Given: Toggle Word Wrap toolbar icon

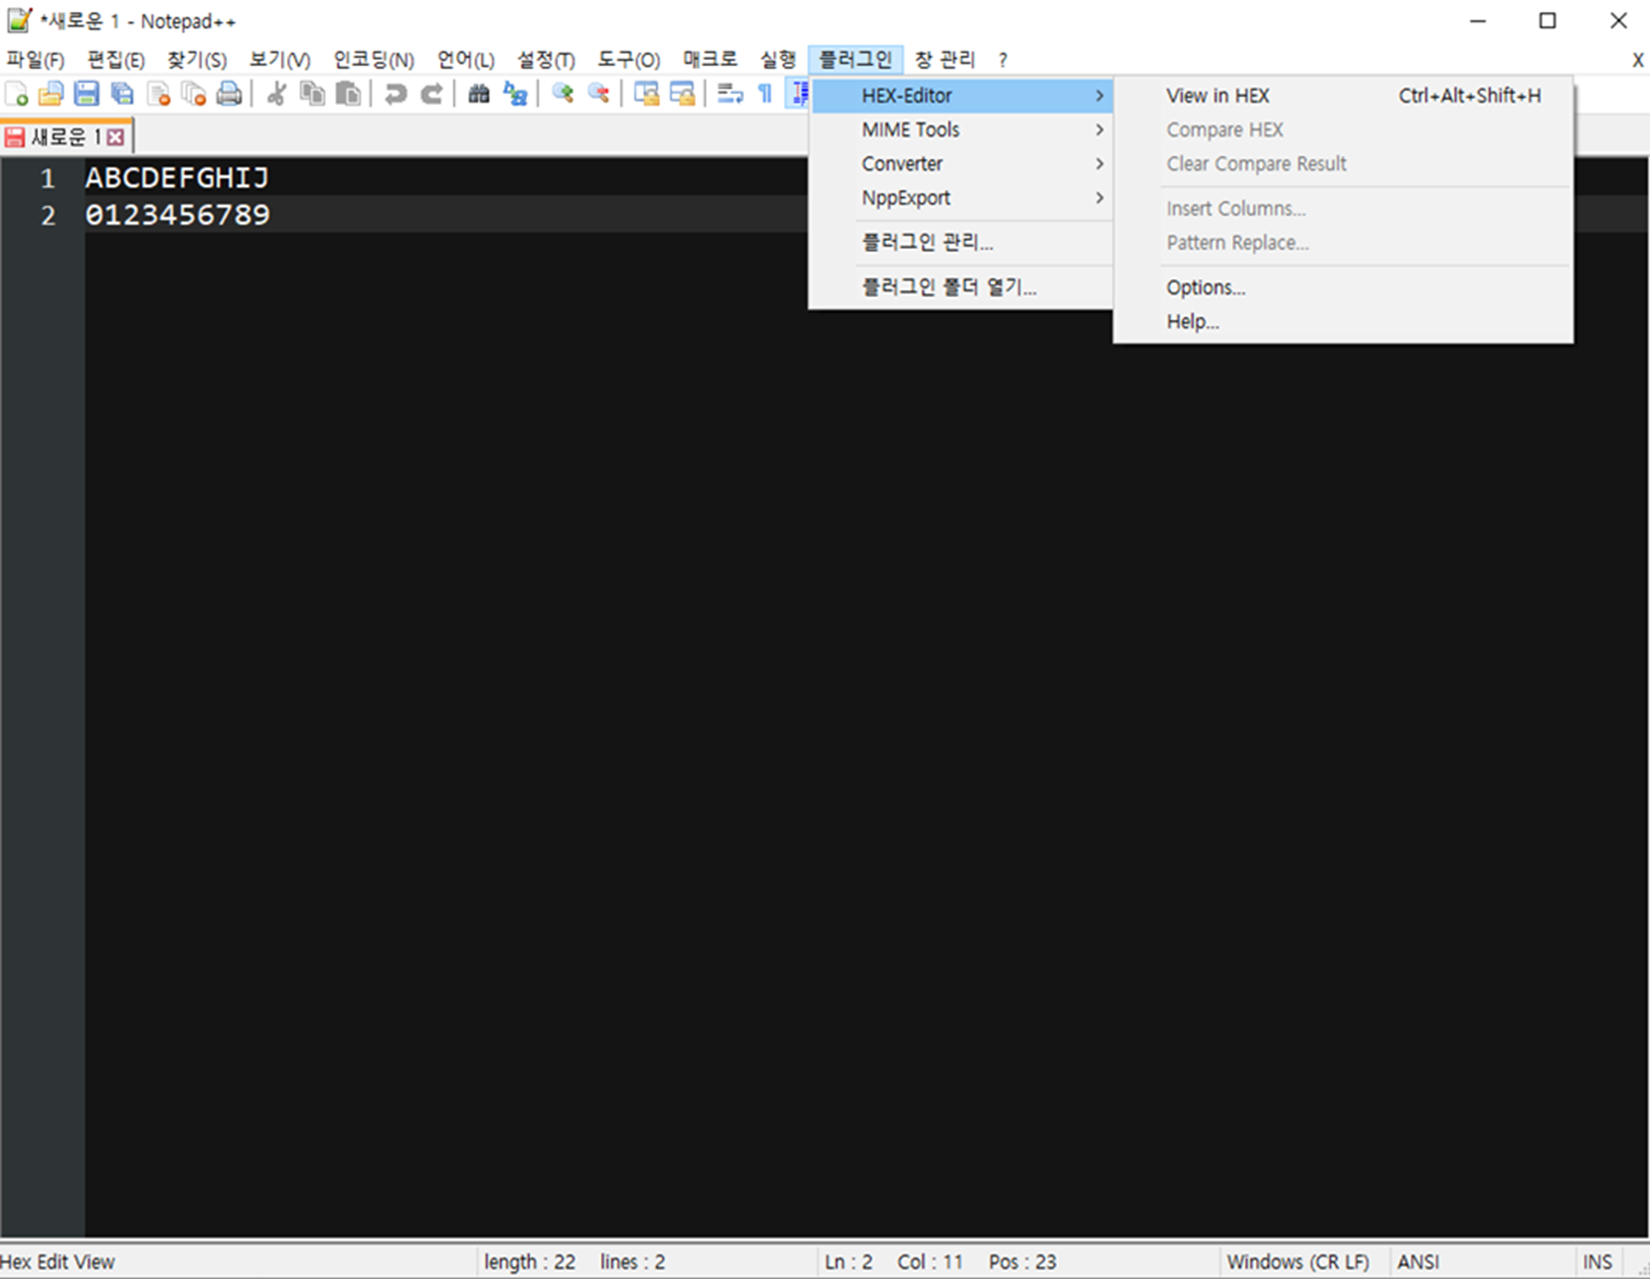Looking at the screenshot, I should pyautogui.click(x=730, y=94).
